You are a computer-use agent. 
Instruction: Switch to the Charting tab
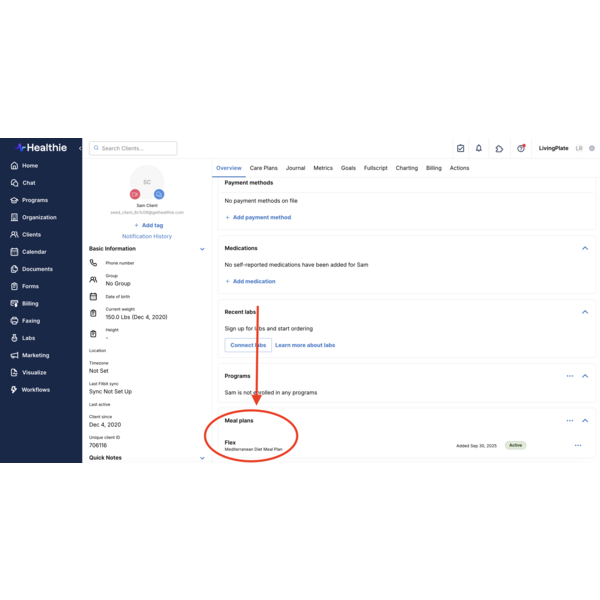pos(406,168)
